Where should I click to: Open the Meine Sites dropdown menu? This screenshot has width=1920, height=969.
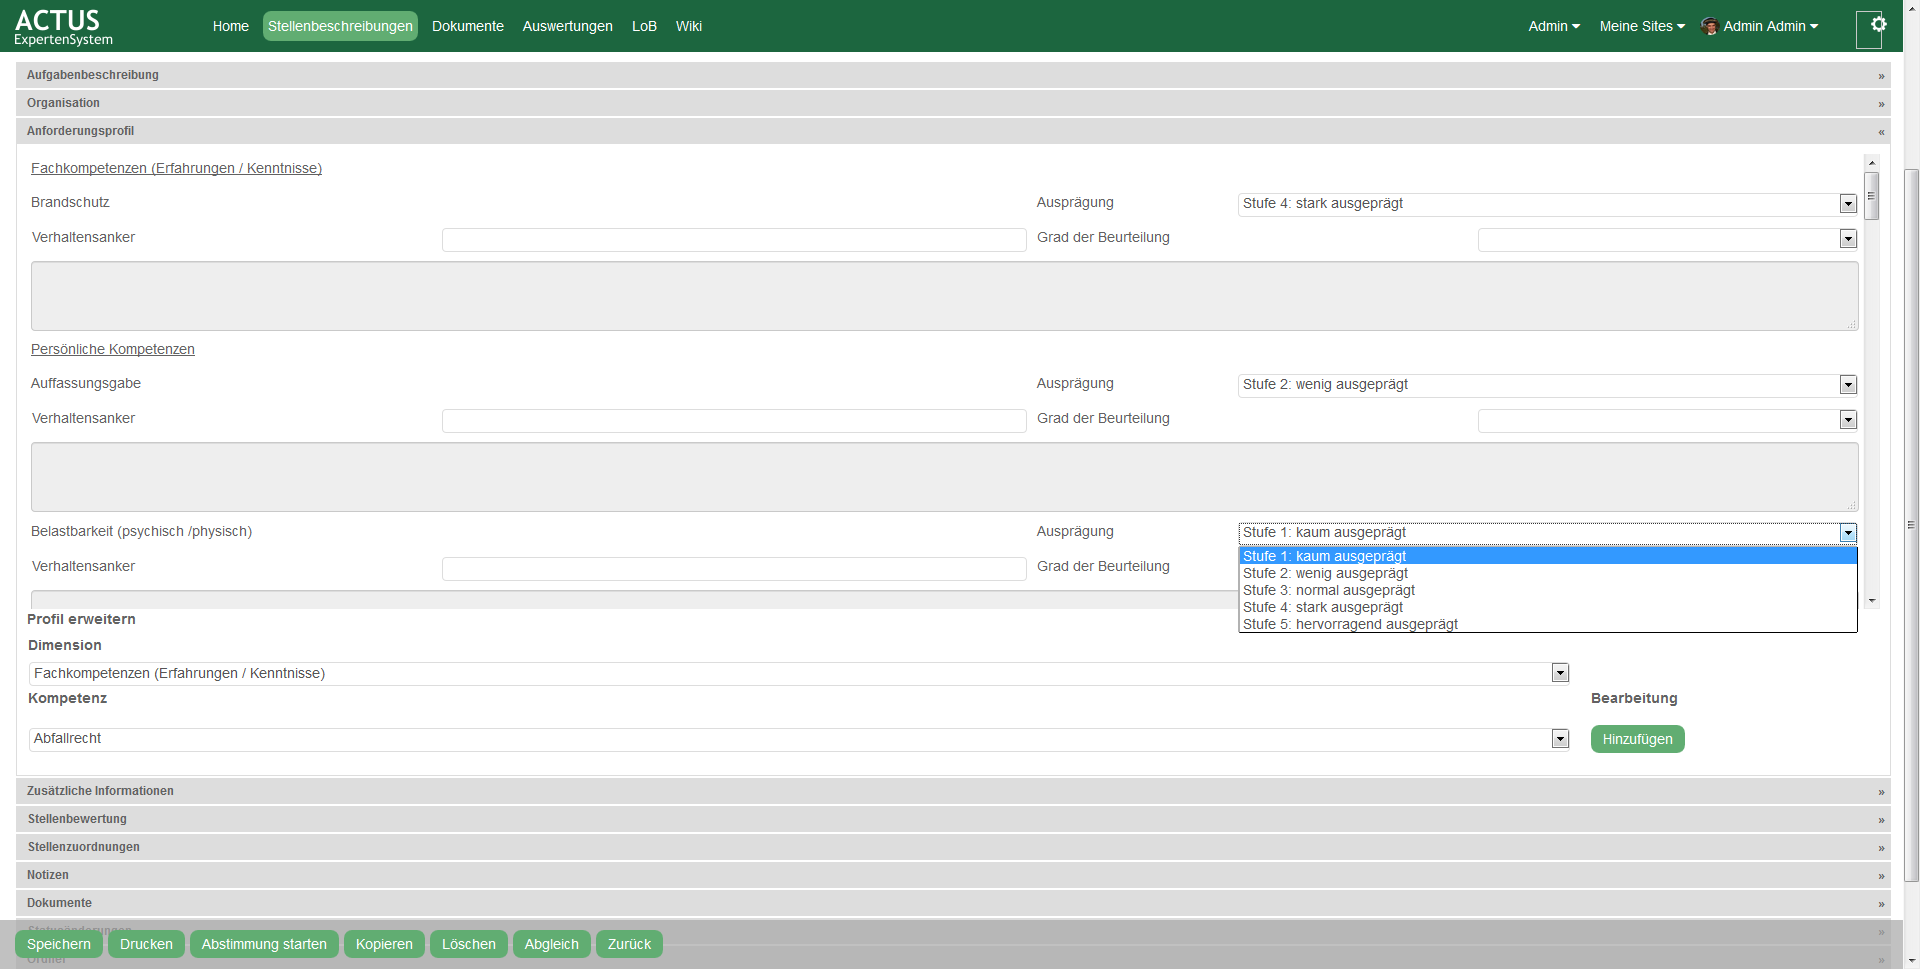[x=1641, y=27]
